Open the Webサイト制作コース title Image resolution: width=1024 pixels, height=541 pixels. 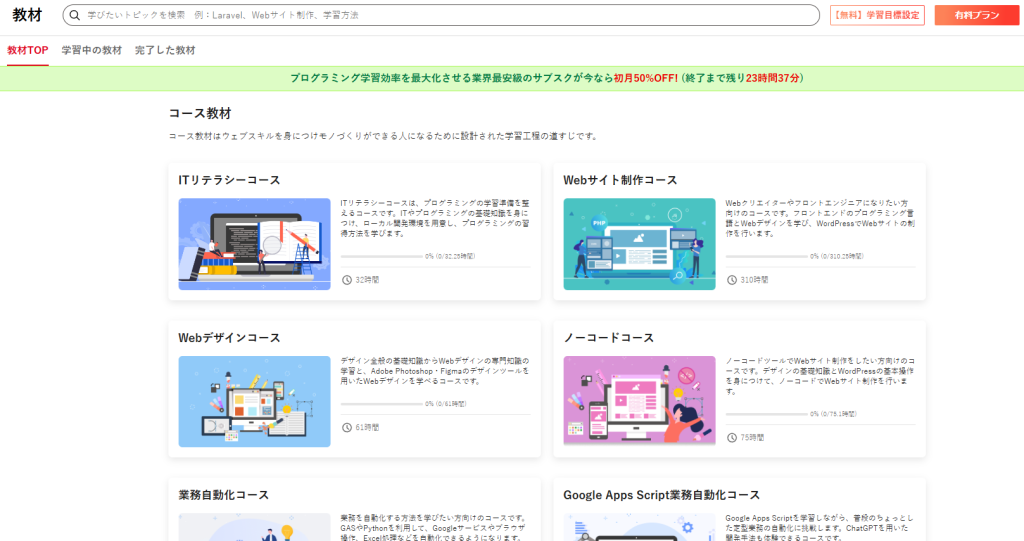pos(620,180)
